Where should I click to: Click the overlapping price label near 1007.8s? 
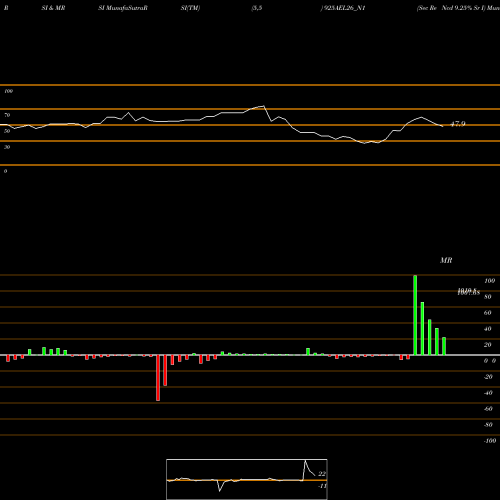(x=469, y=292)
